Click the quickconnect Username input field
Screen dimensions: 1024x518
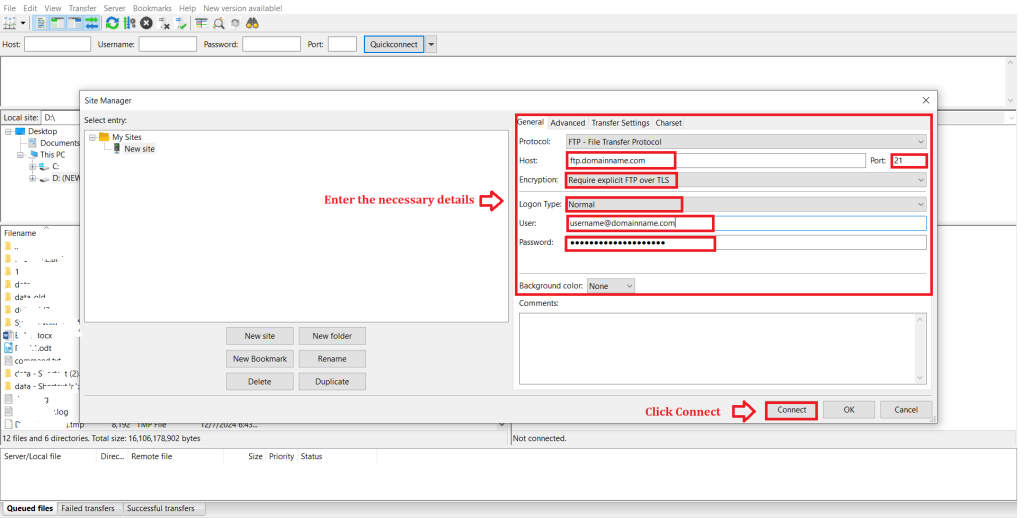click(168, 44)
